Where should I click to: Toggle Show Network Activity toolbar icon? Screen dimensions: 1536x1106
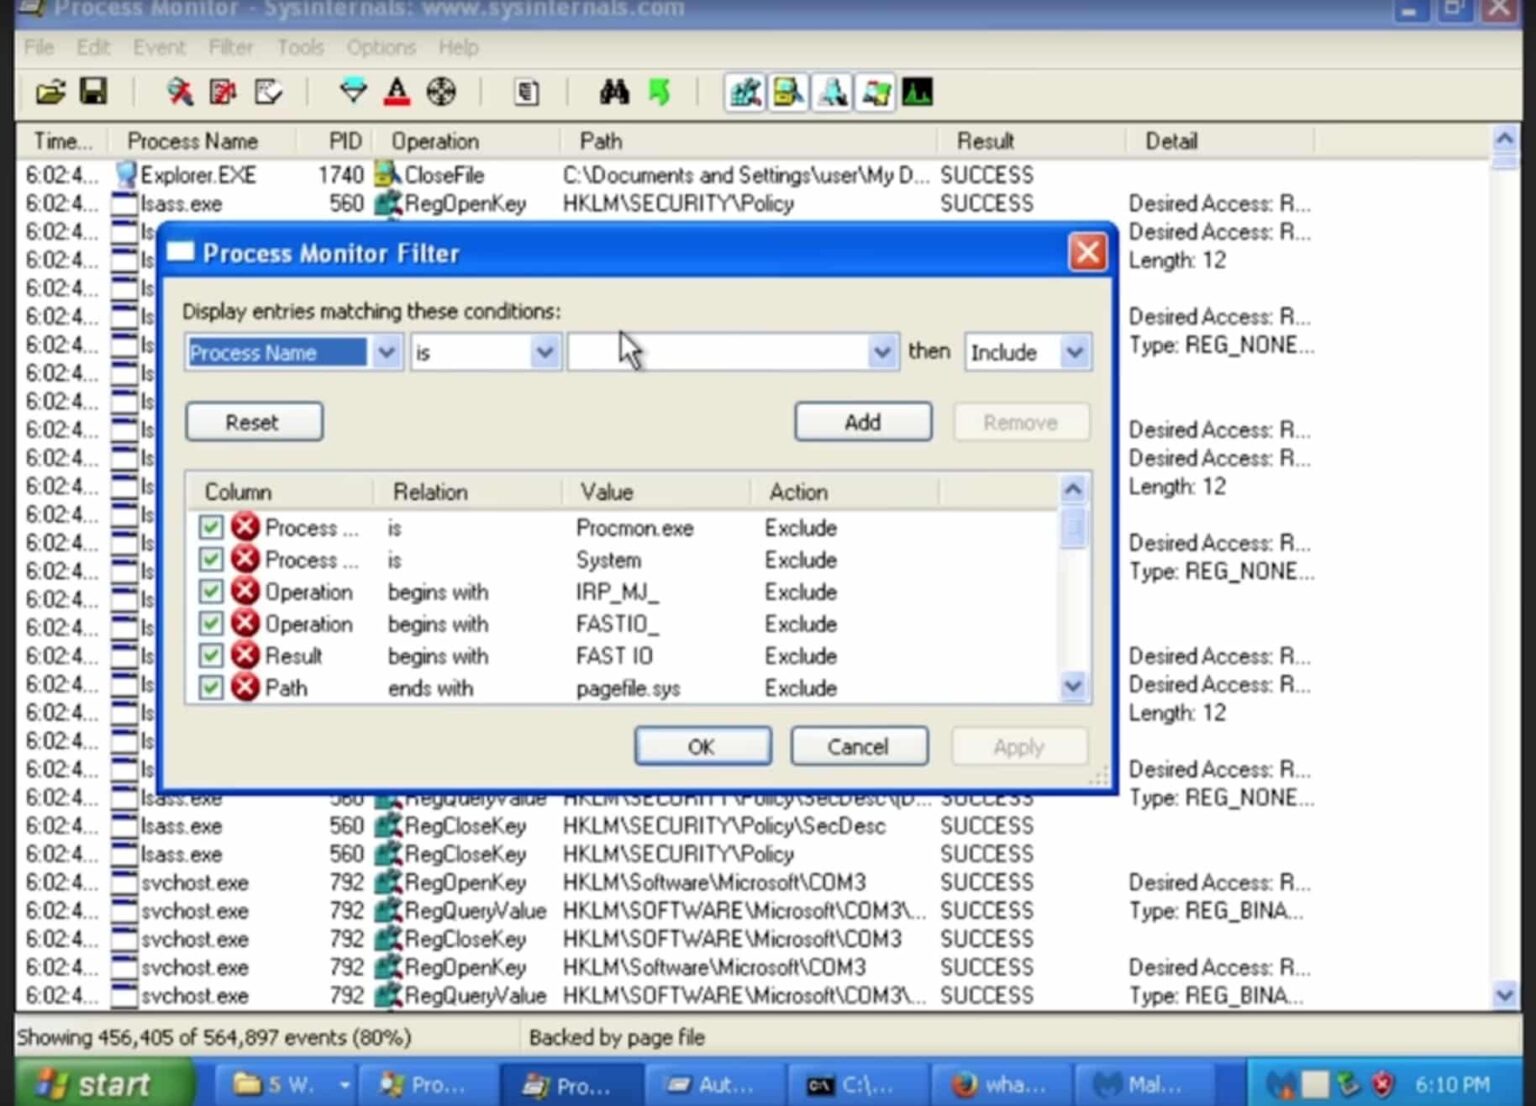pos(832,92)
